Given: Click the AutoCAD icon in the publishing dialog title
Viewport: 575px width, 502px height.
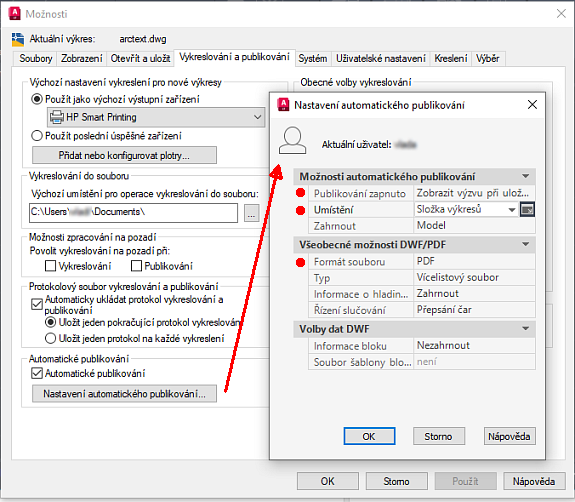Looking at the screenshot, I should pyautogui.click(x=283, y=105).
